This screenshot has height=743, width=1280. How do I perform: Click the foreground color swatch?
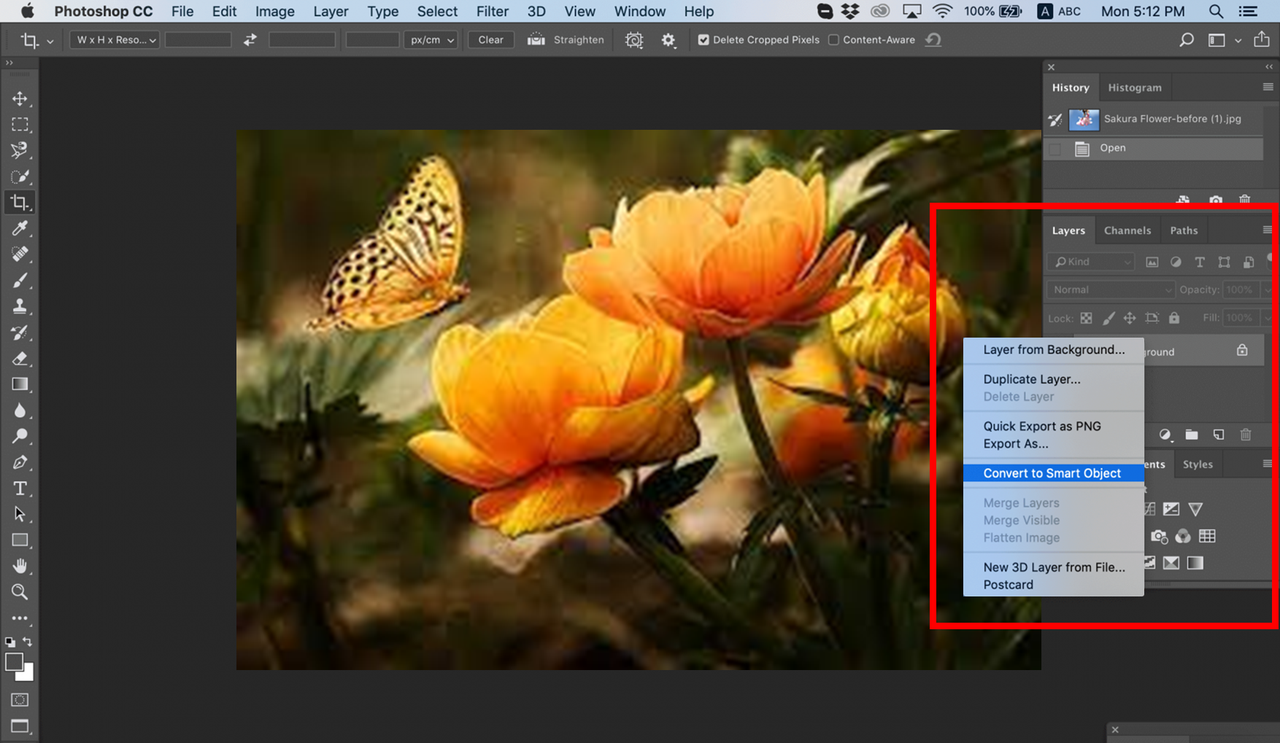(x=16, y=663)
